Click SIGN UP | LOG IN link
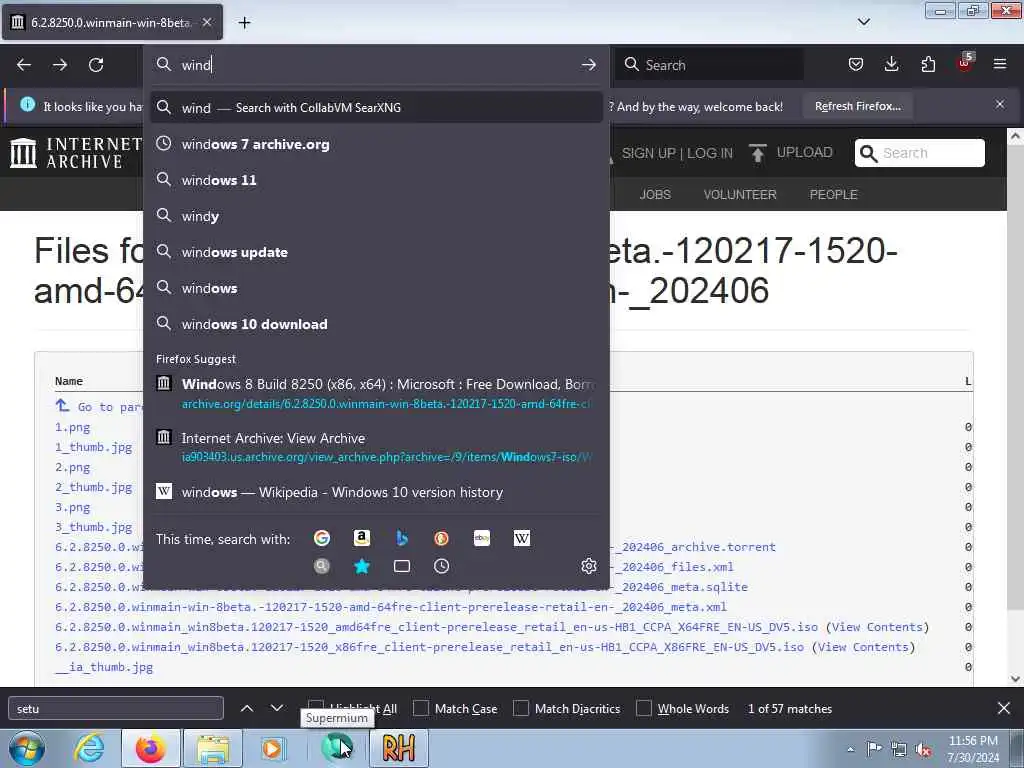The width and height of the screenshot is (1024, 768). (677, 153)
